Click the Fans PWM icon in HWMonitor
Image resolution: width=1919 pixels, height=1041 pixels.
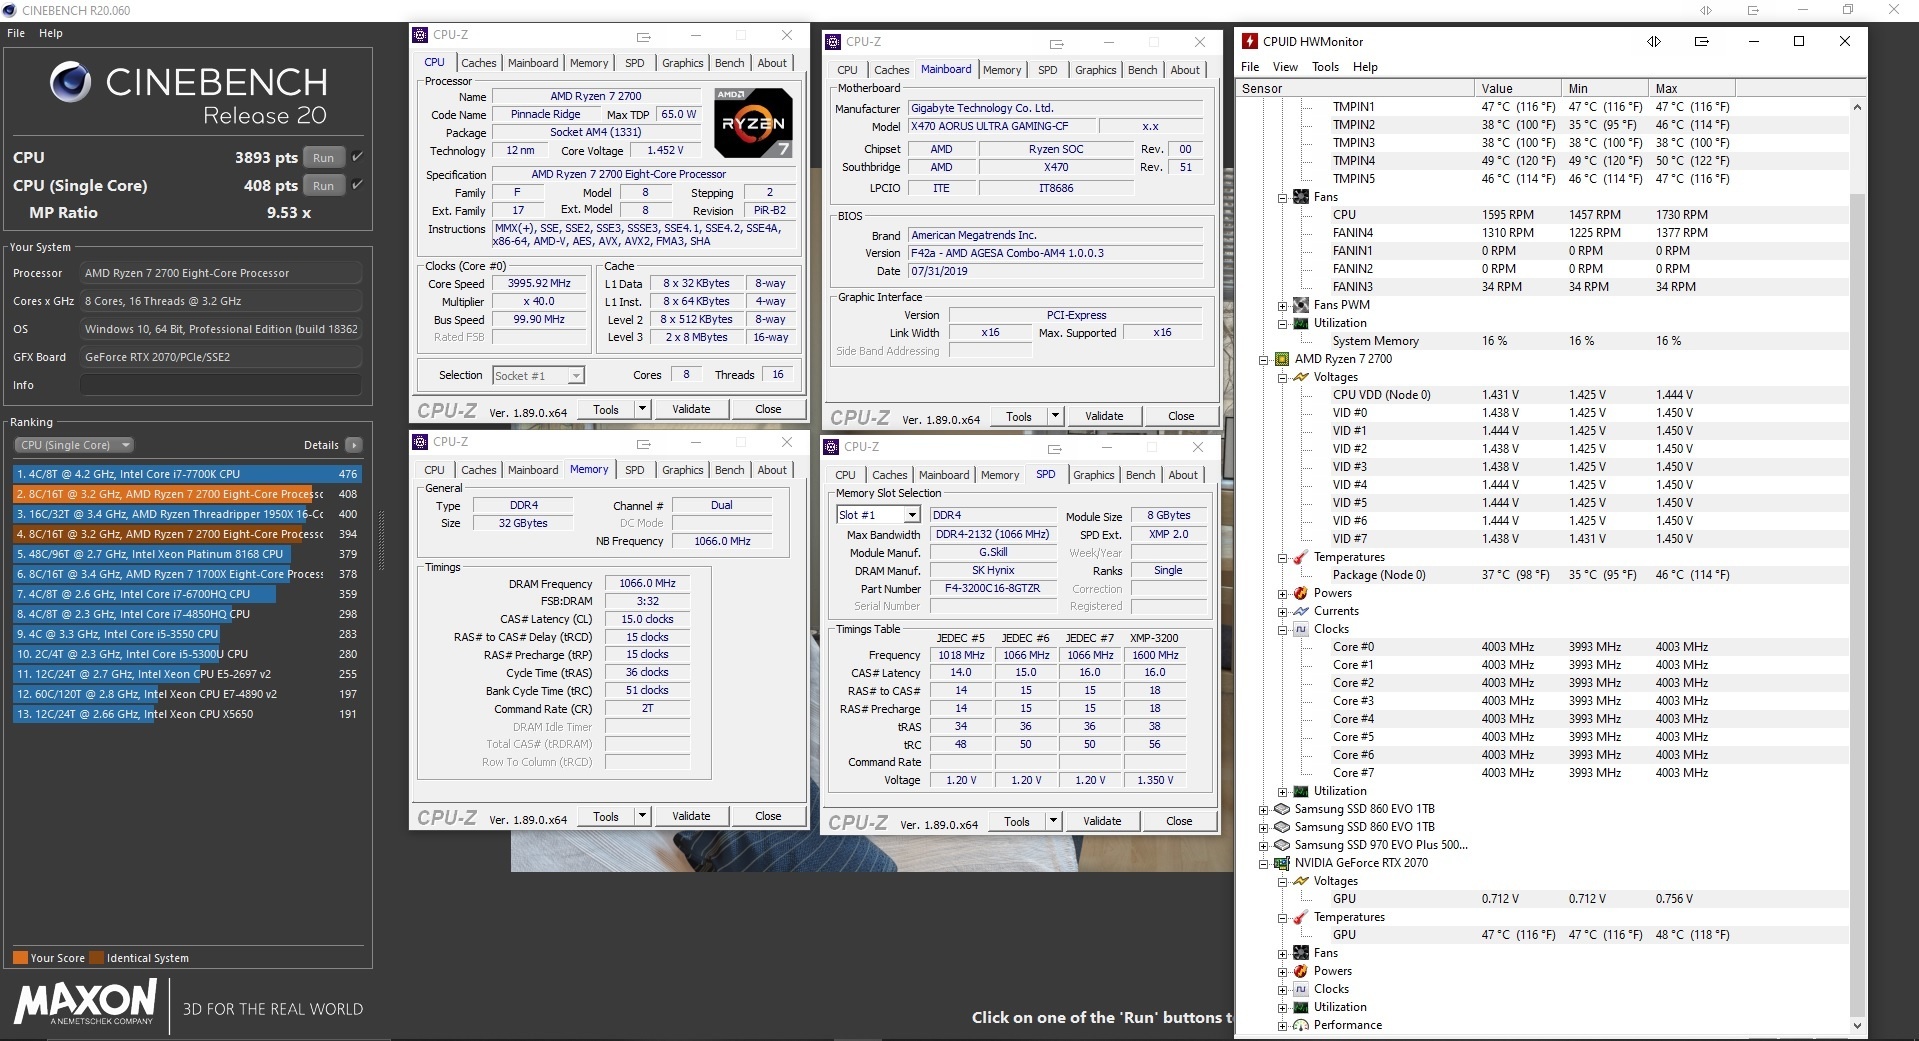(1301, 305)
